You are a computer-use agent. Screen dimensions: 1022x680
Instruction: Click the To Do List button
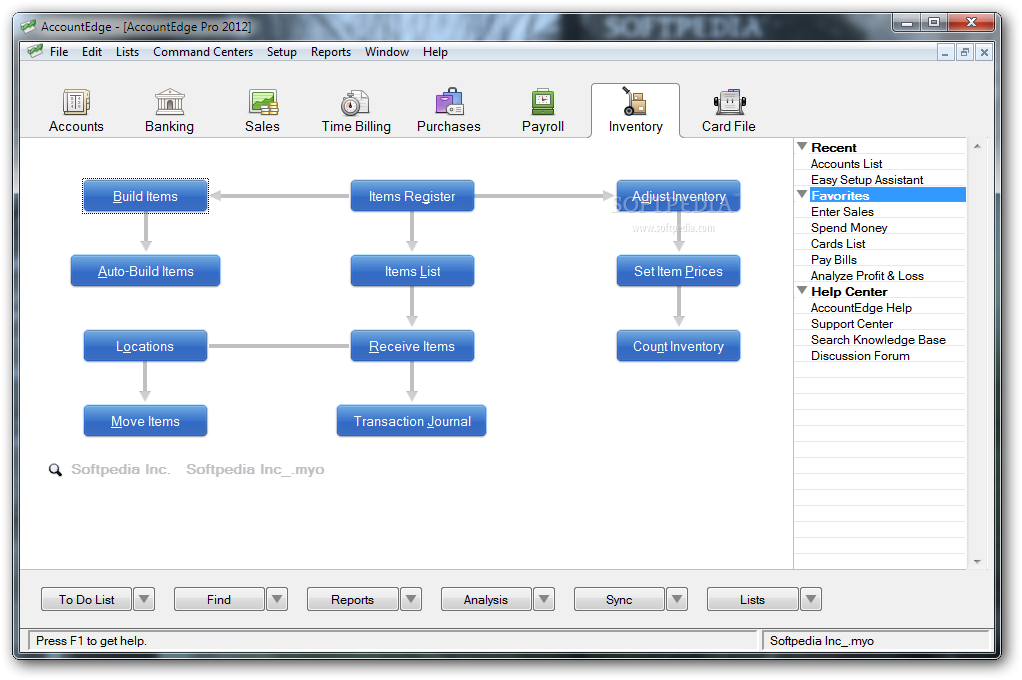click(87, 599)
